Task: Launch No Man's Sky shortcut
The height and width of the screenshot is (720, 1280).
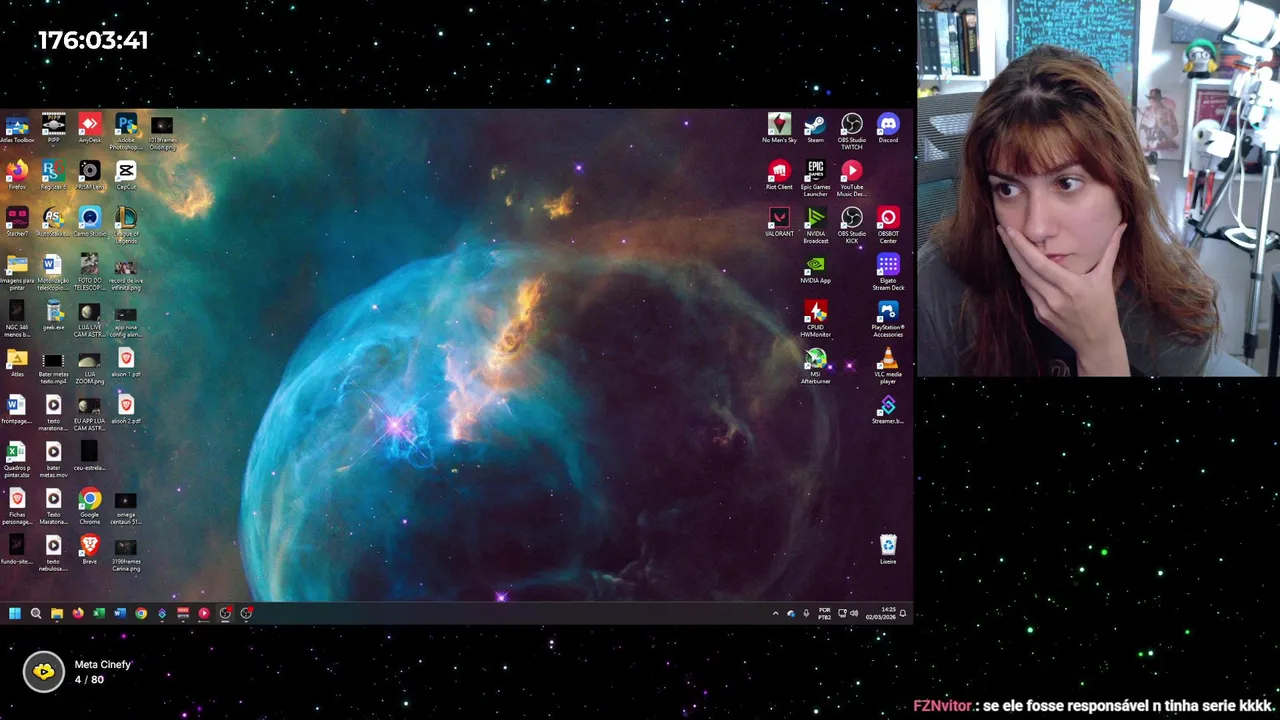Action: (779, 128)
